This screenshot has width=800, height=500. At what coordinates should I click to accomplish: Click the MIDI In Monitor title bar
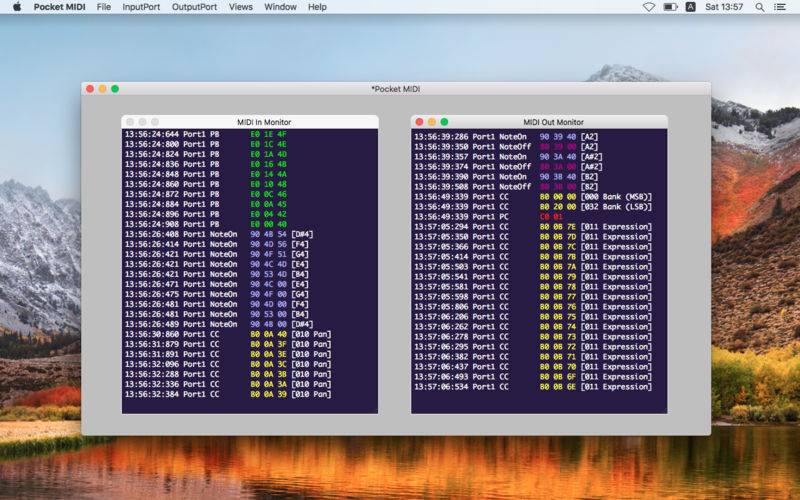pos(250,122)
